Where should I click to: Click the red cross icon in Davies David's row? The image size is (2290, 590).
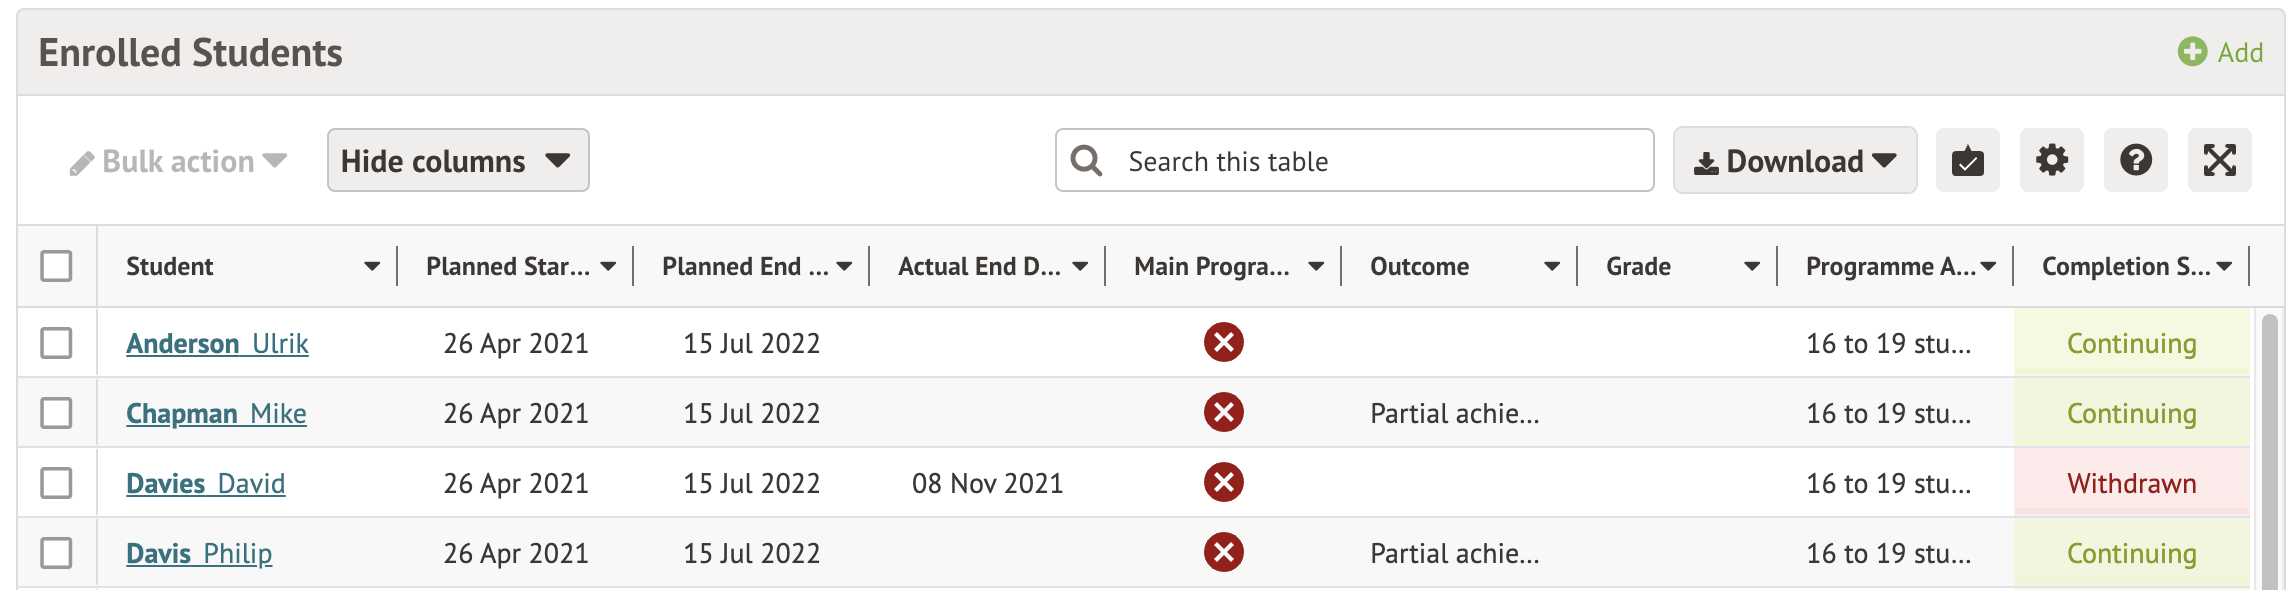(x=1223, y=482)
